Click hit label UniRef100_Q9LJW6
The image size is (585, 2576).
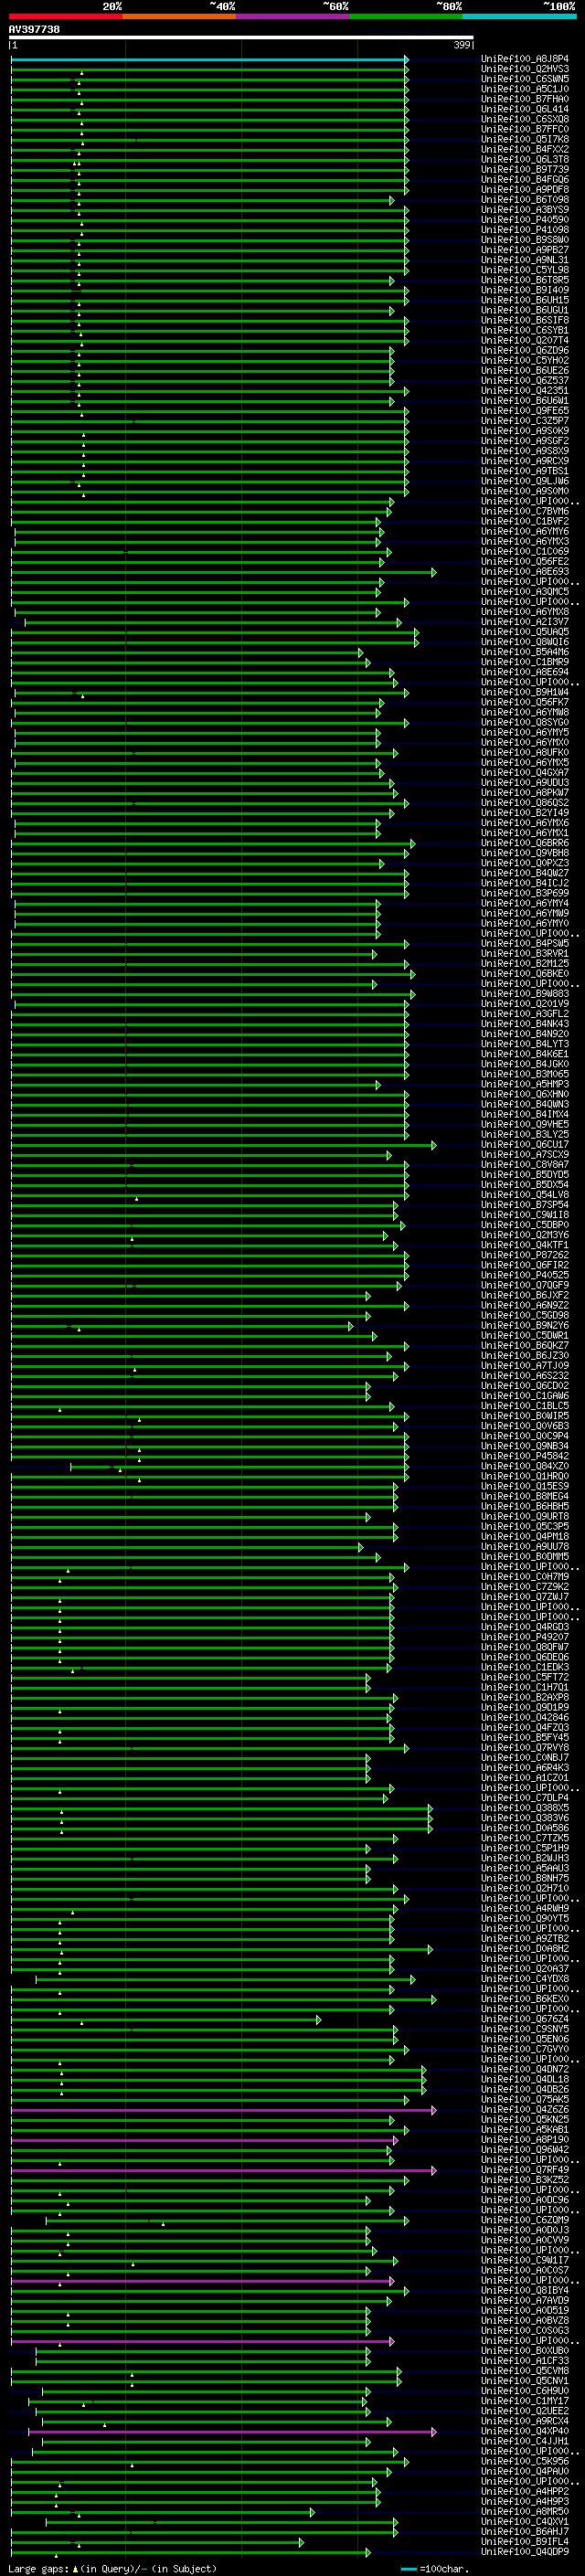tap(525, 482)
